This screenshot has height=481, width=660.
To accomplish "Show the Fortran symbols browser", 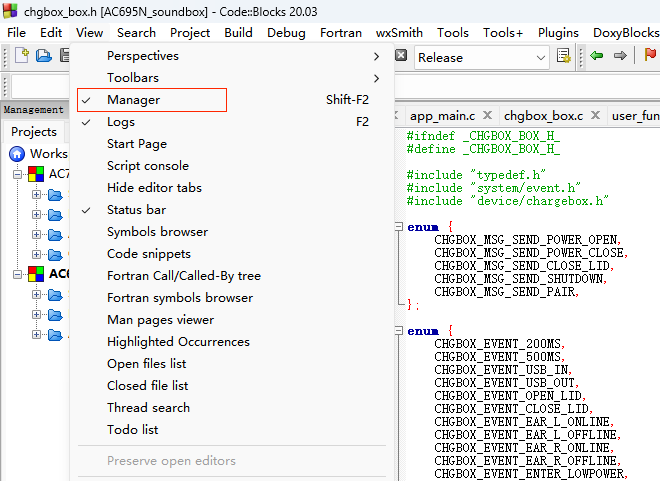I will point(232,298).
